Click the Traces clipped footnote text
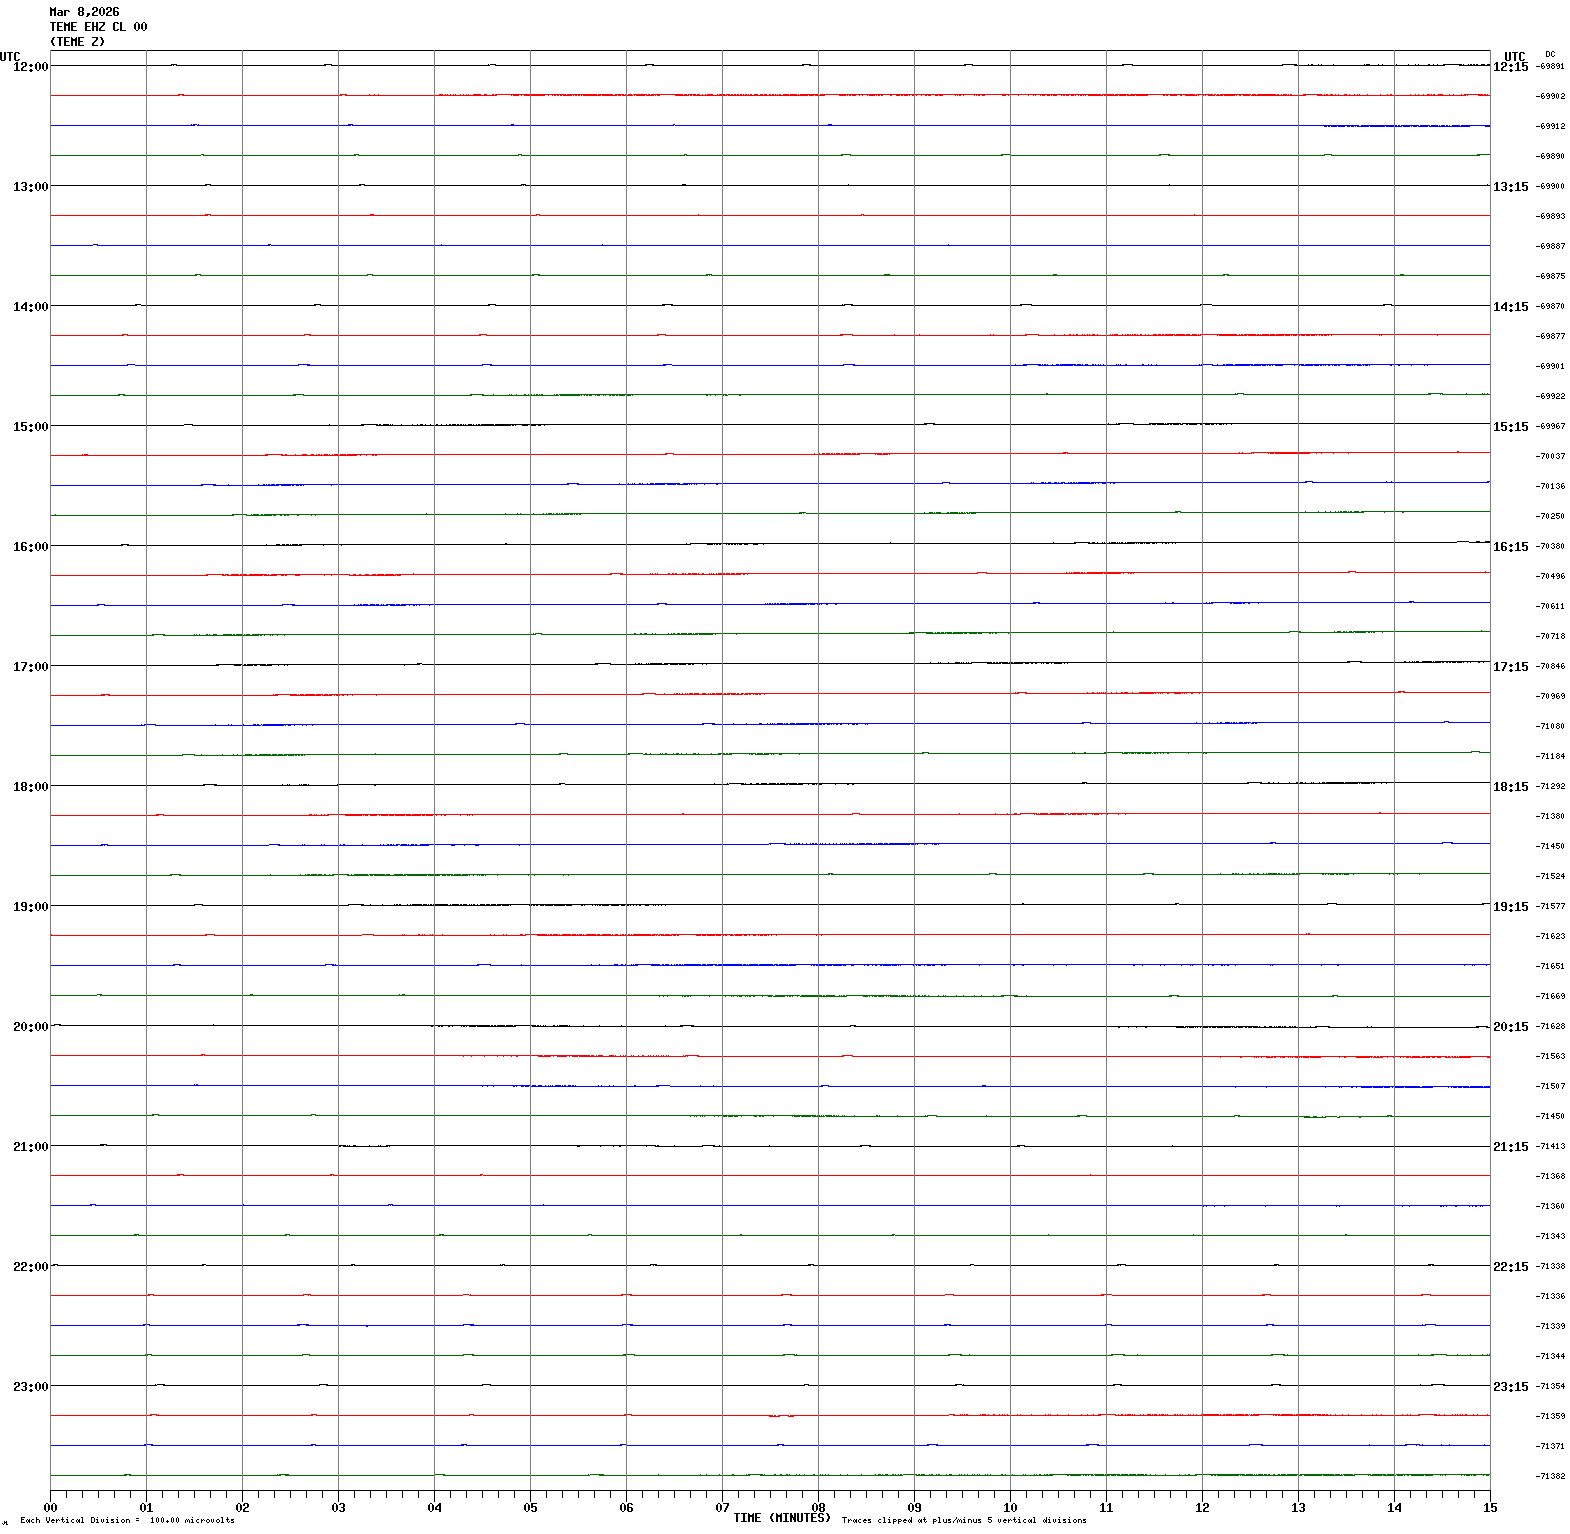This screenshot has height=1534, width=1570. coord(964,1521)
